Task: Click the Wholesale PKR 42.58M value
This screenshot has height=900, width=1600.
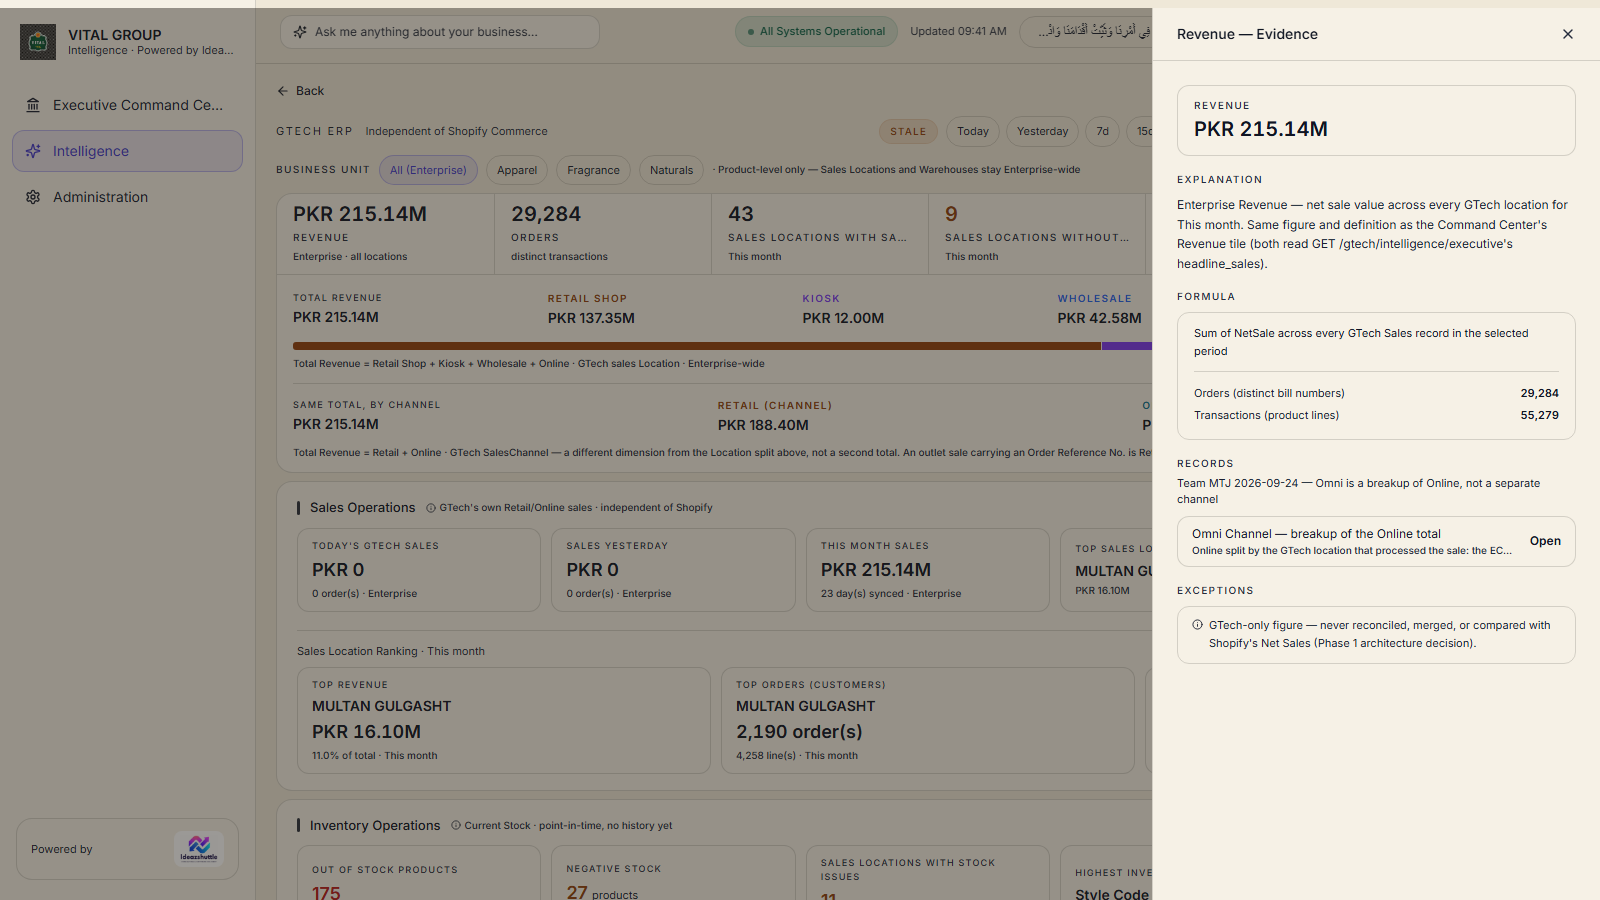Action: click(1099, 318)
